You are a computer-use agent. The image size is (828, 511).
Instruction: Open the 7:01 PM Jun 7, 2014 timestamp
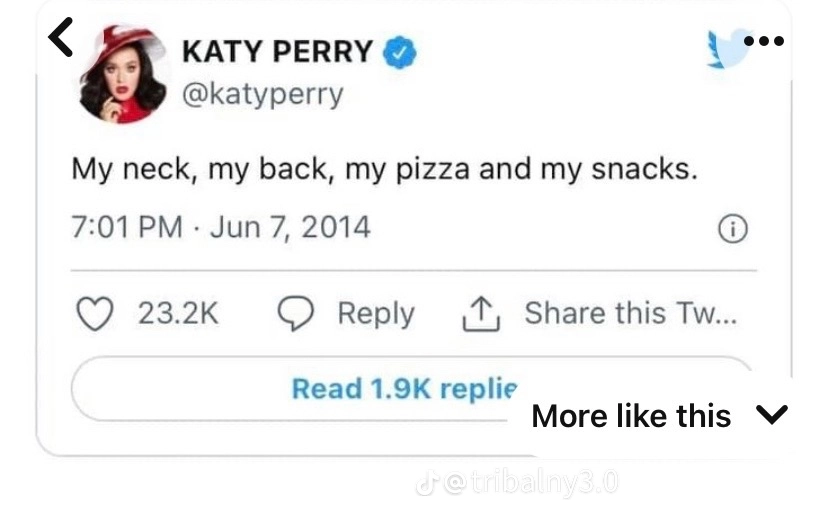point(220,227)
